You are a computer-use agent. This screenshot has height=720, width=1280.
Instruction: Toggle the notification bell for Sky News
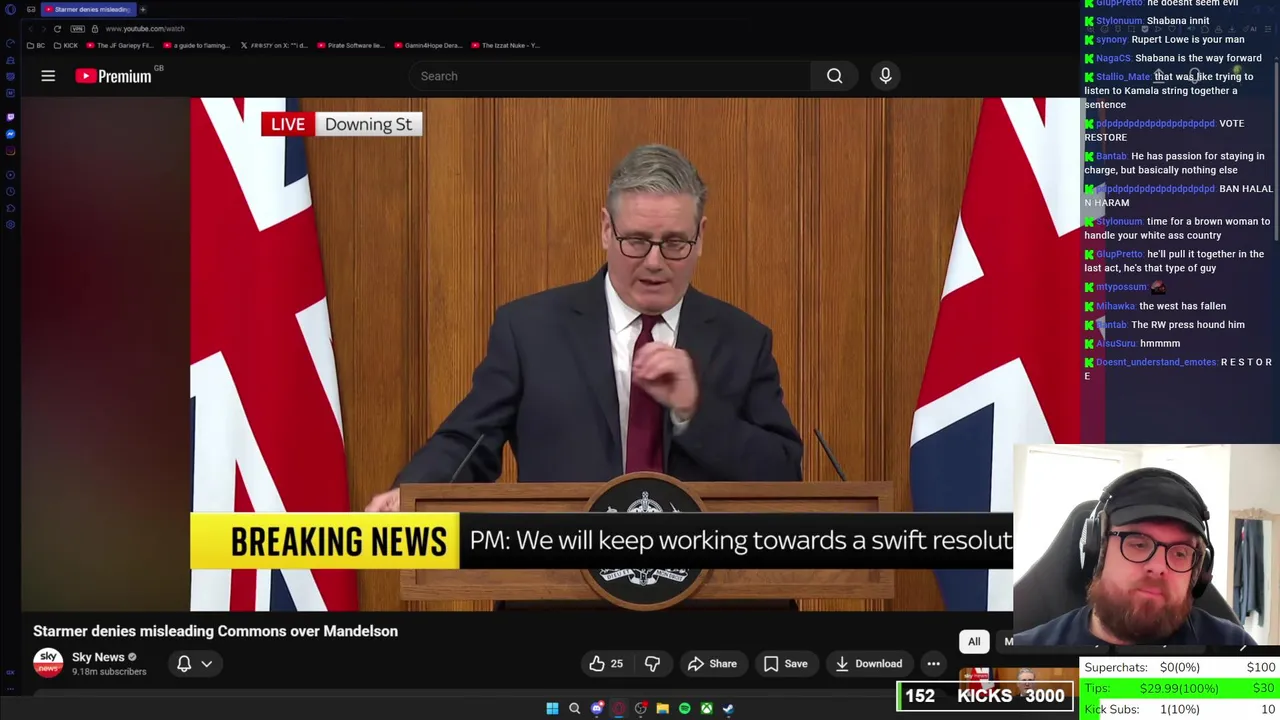click(184, 664)
